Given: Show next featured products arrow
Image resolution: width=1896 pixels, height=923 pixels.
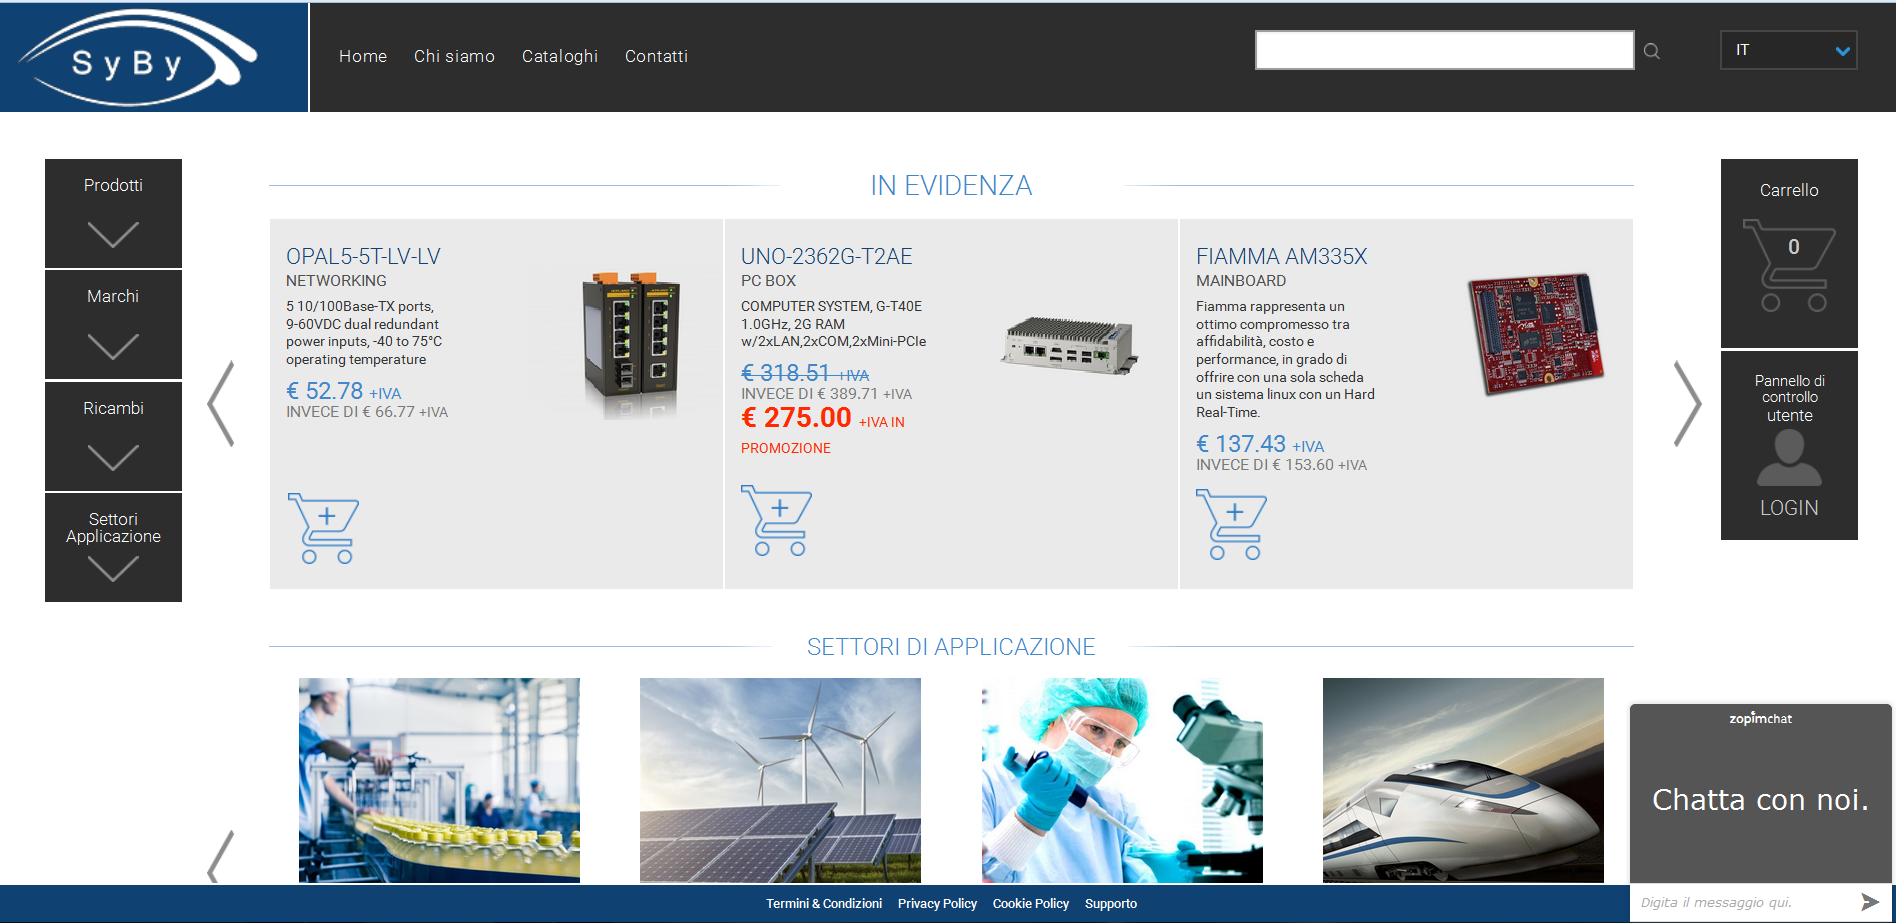Looking at the screenshot, I should [x=1687, y=403].
